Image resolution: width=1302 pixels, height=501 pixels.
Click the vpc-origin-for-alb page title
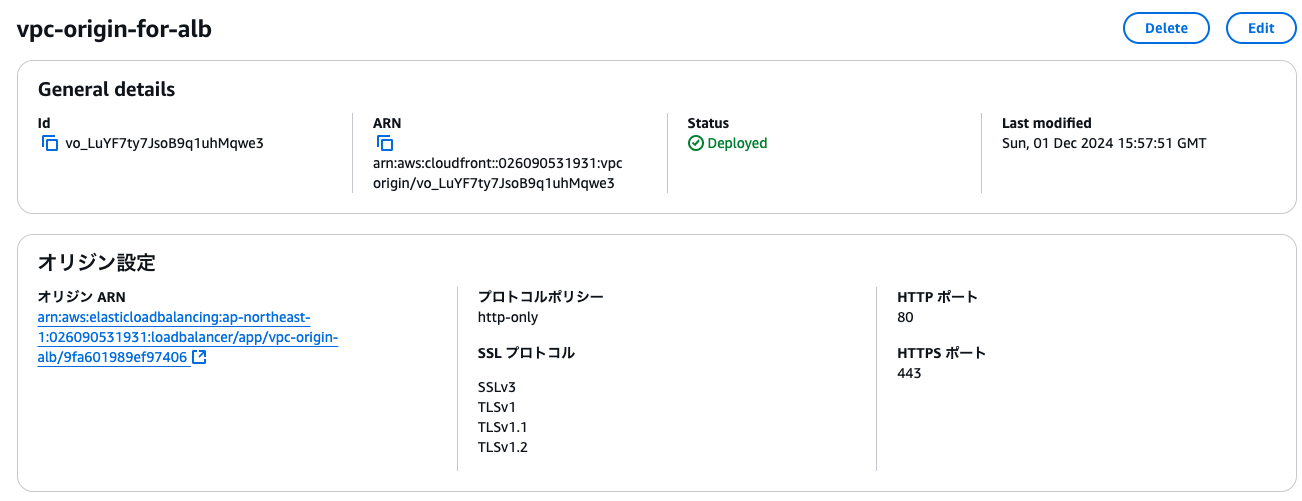click(x=114, y=29)
